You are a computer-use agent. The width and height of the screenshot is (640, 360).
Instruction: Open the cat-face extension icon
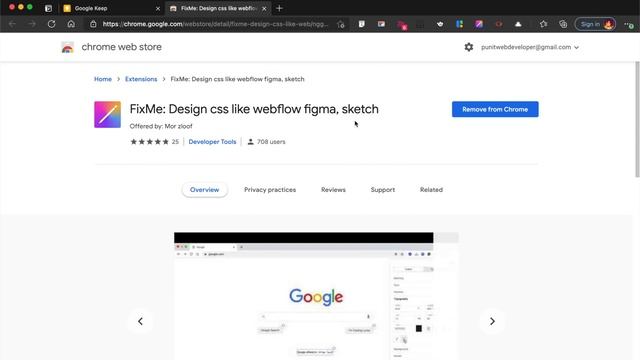[x=440, y=24]
